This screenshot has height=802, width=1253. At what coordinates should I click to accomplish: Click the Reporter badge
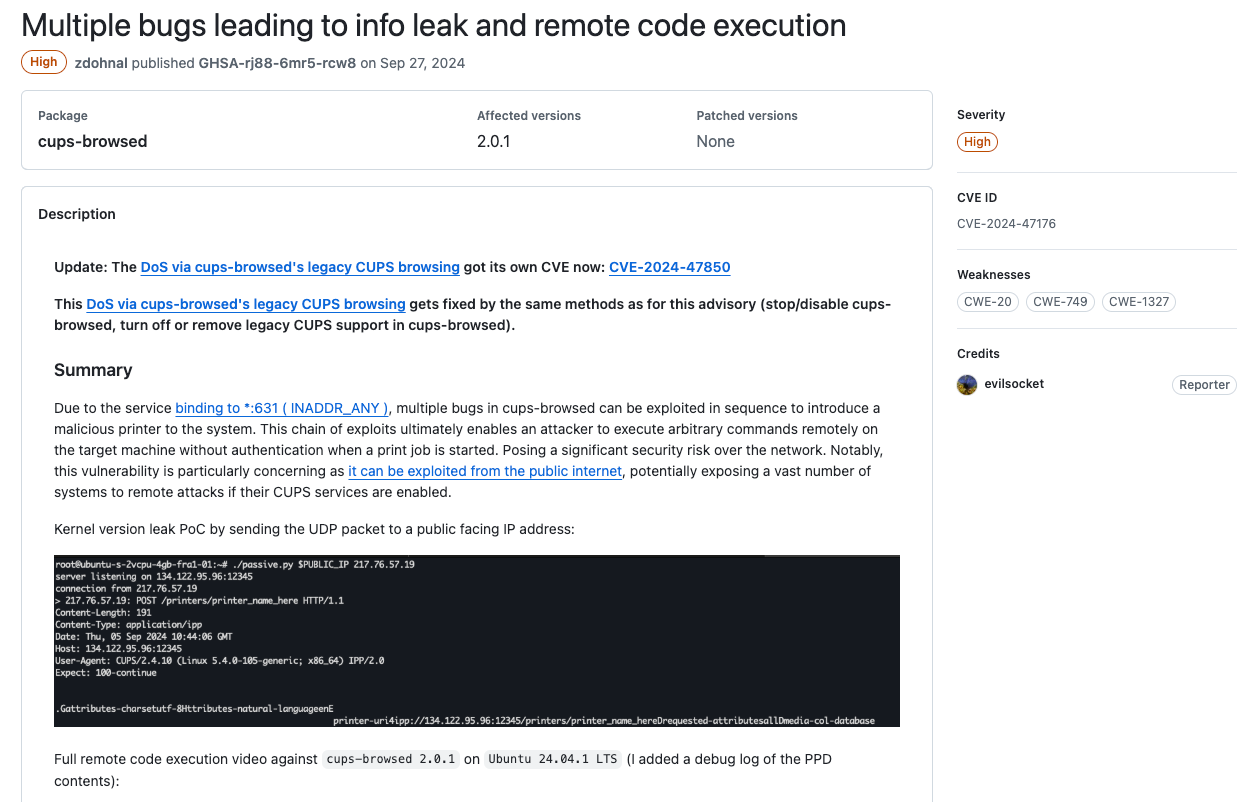[1204, 385]
